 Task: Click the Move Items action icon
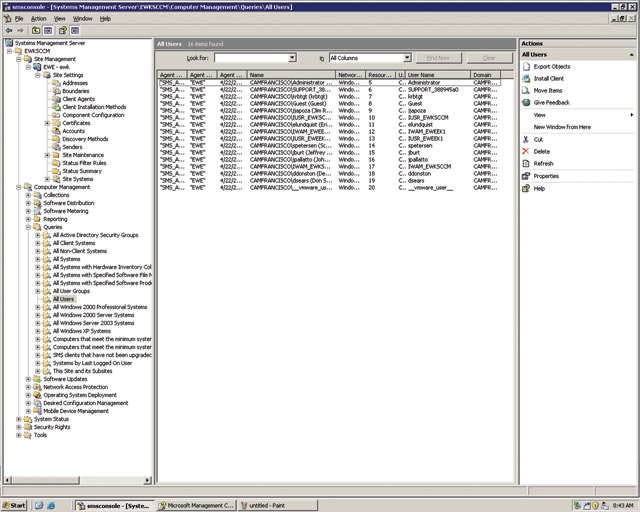click(x=527, y=91)
